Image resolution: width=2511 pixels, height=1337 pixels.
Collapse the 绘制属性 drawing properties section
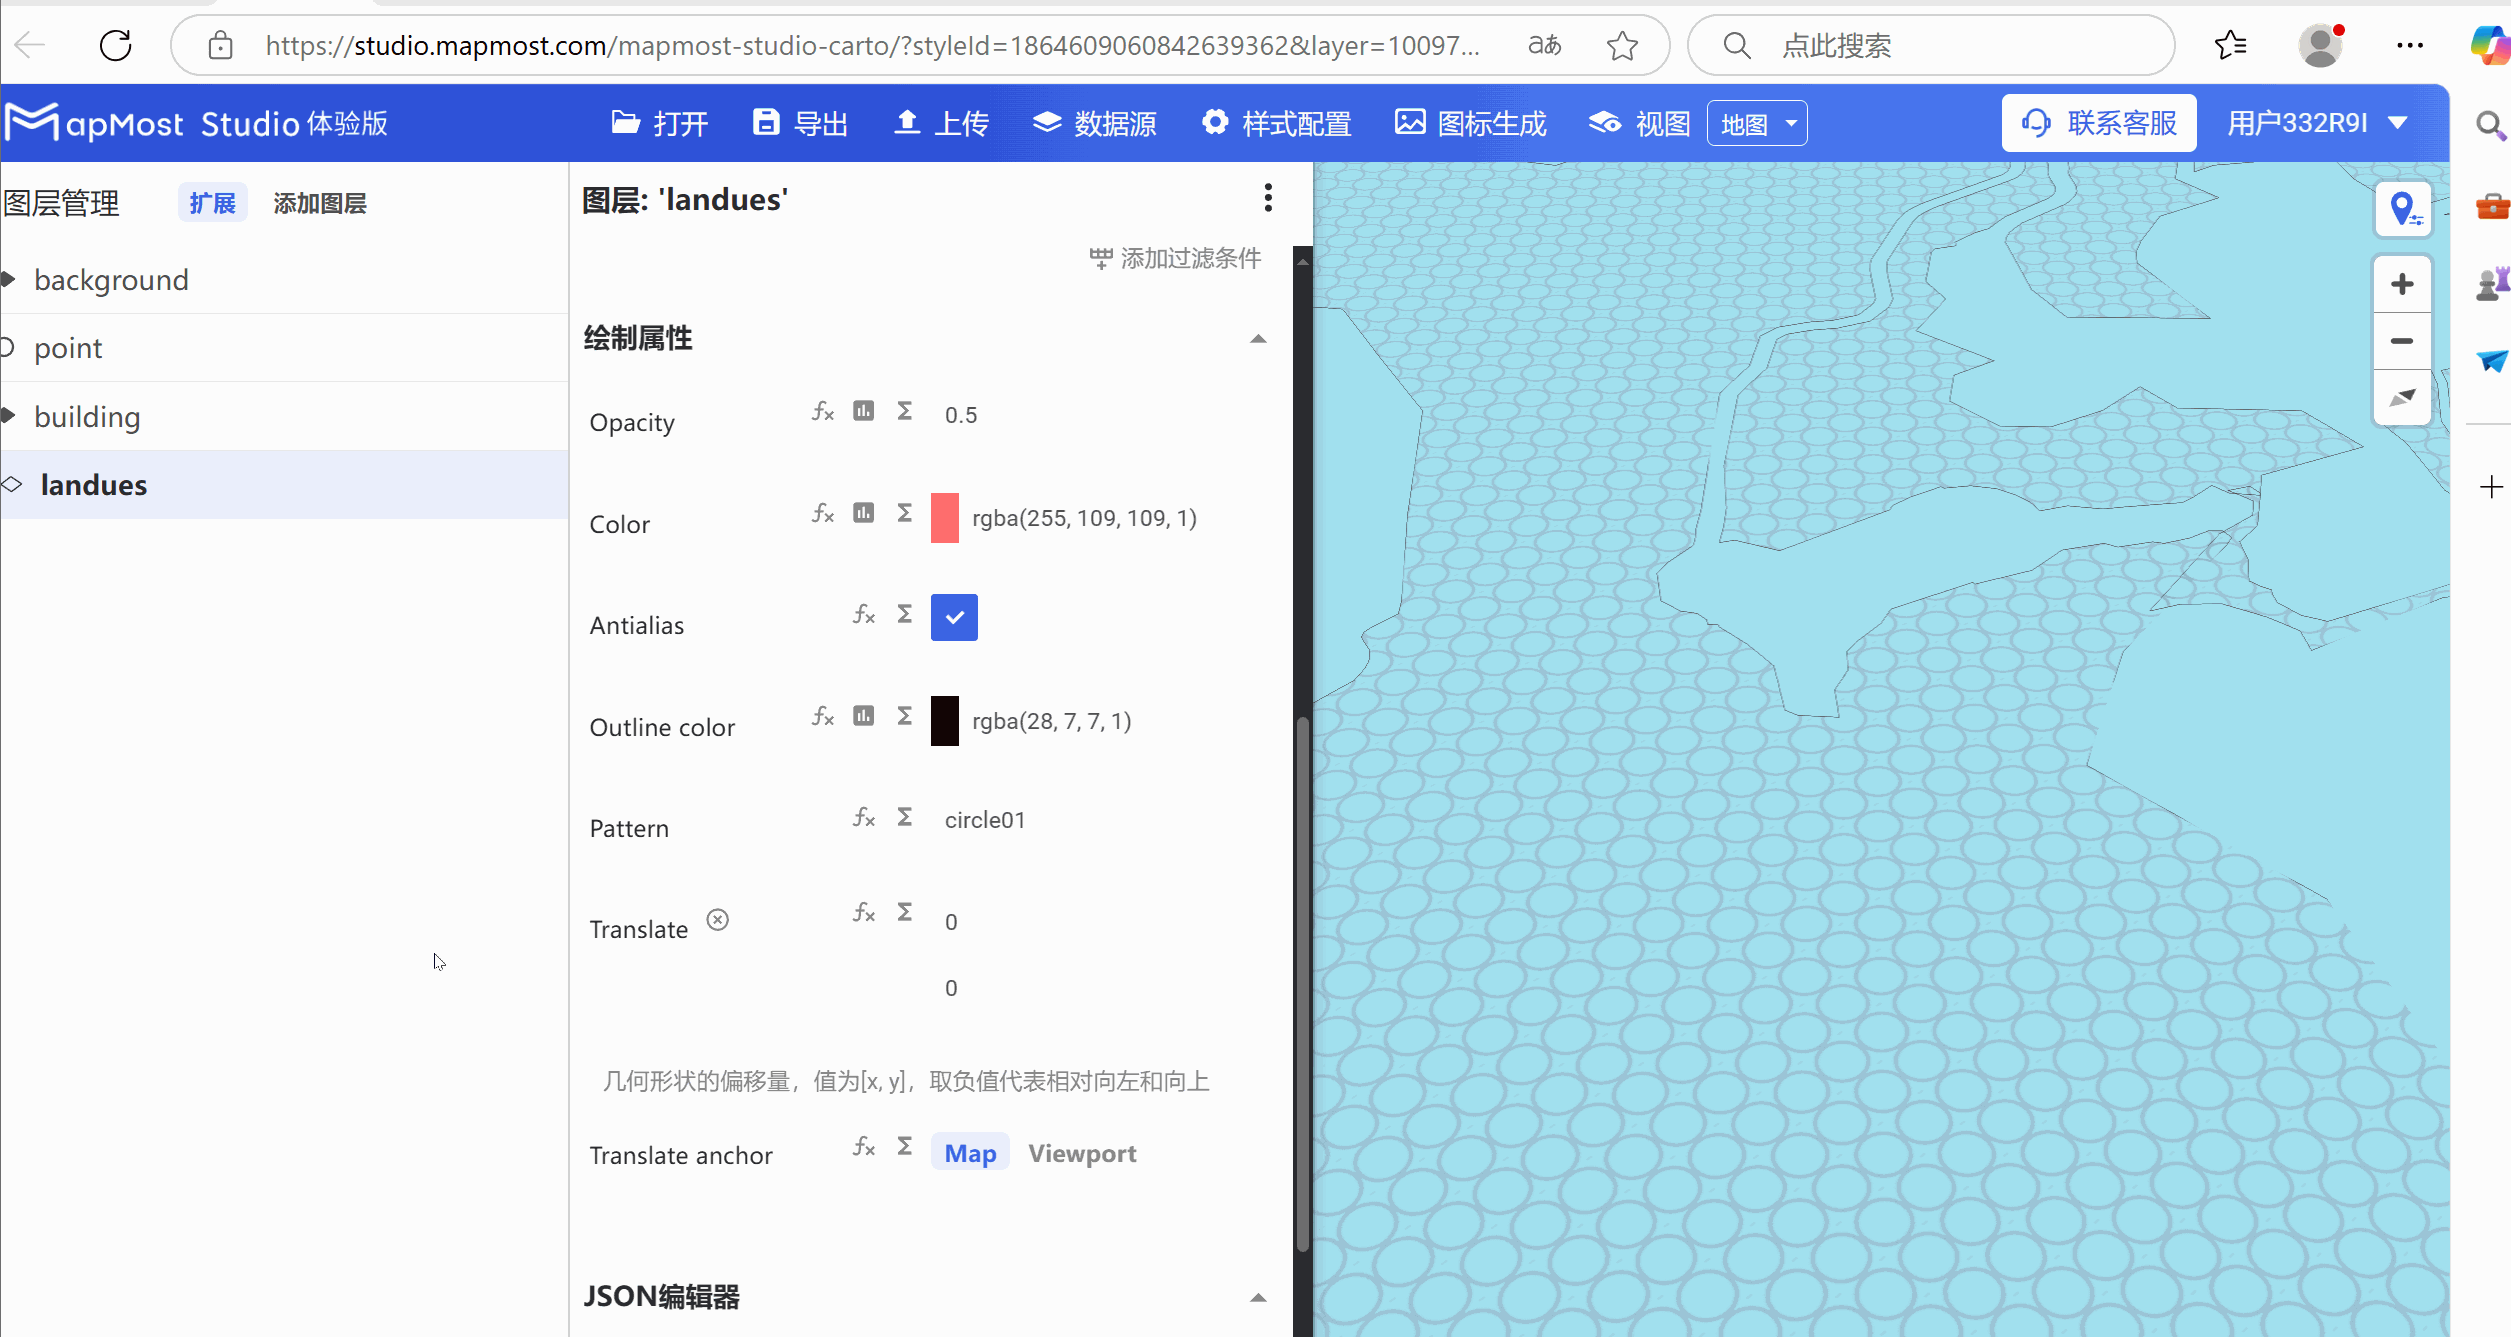coord(1258,338)
